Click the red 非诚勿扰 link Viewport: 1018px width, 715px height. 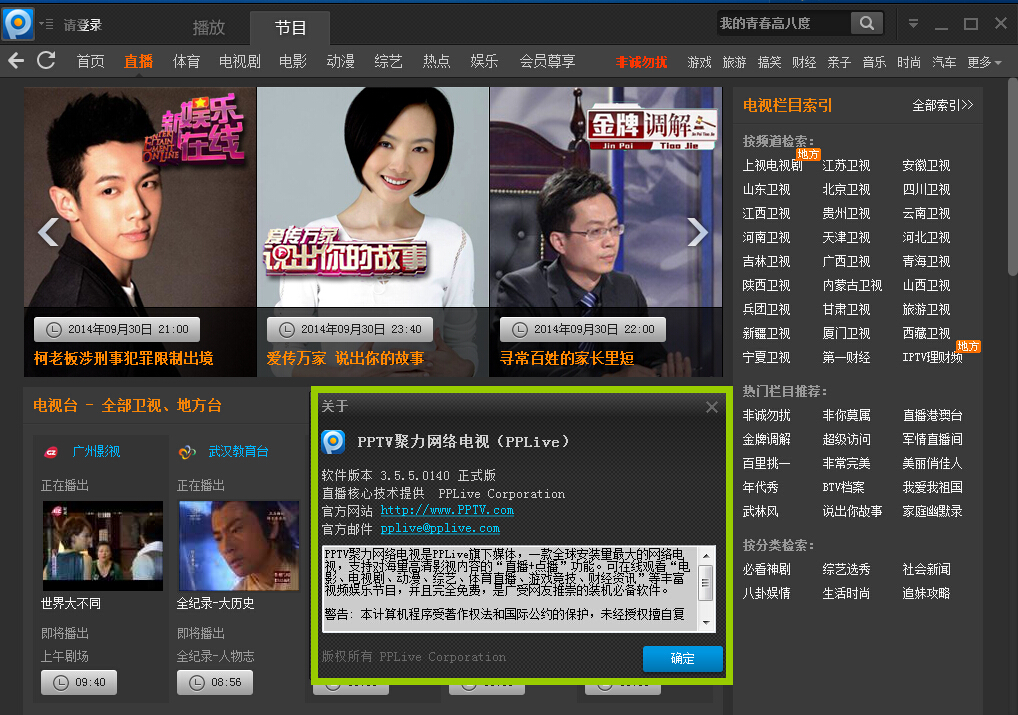tap(641, 62)
